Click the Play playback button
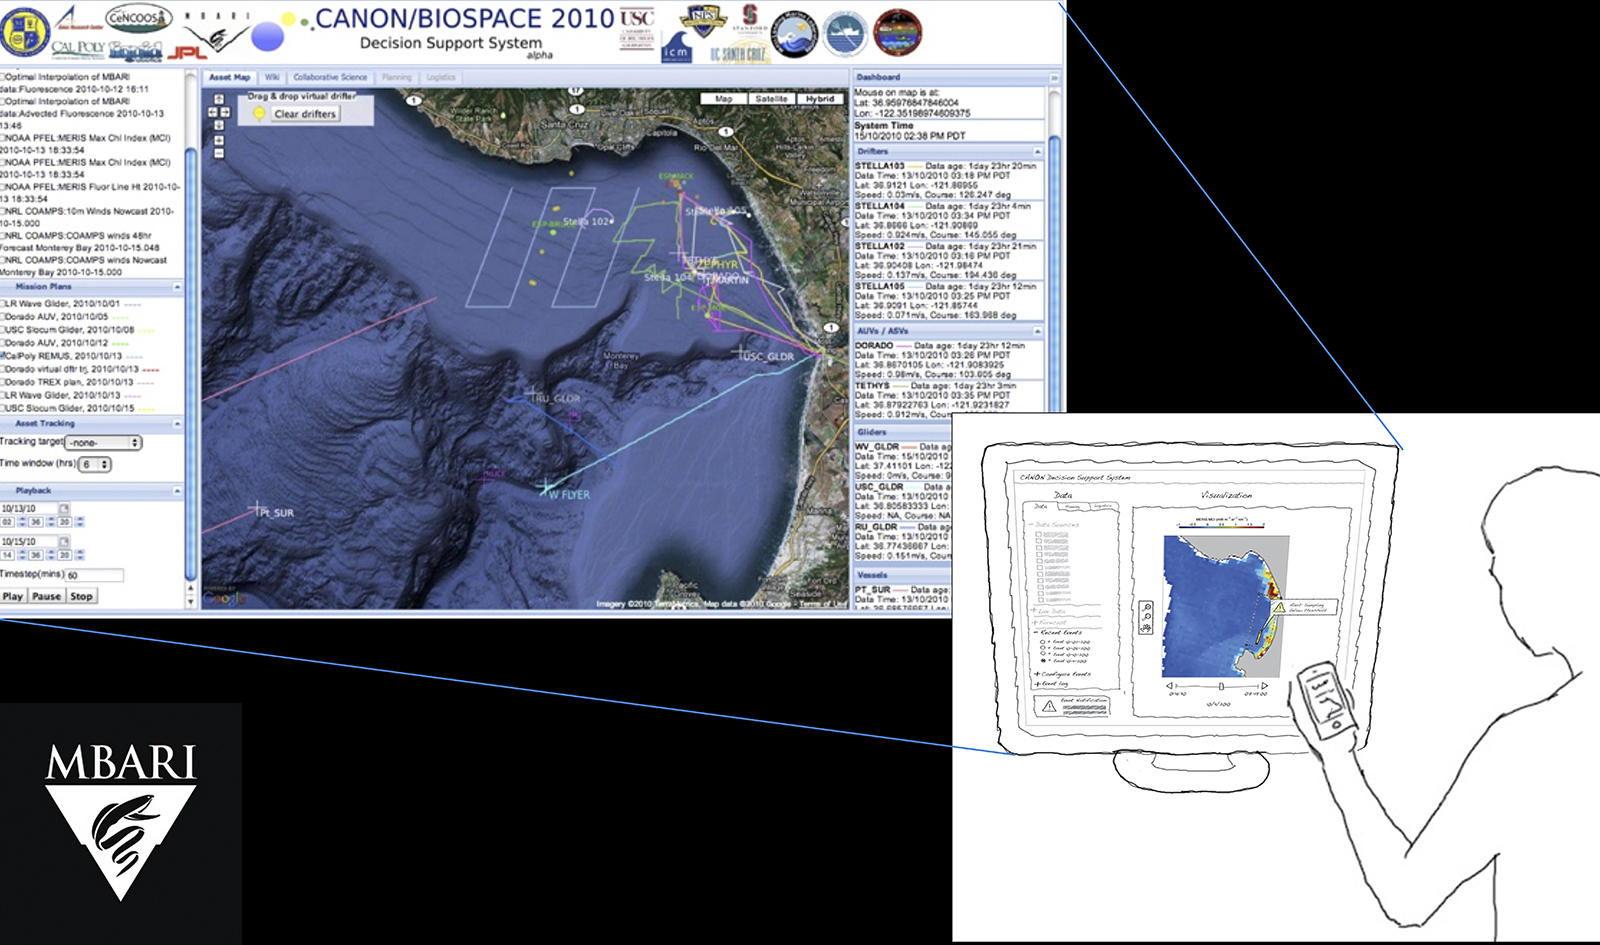Image resolution: width=1600 pixels, height=945 pixels. 13,596
